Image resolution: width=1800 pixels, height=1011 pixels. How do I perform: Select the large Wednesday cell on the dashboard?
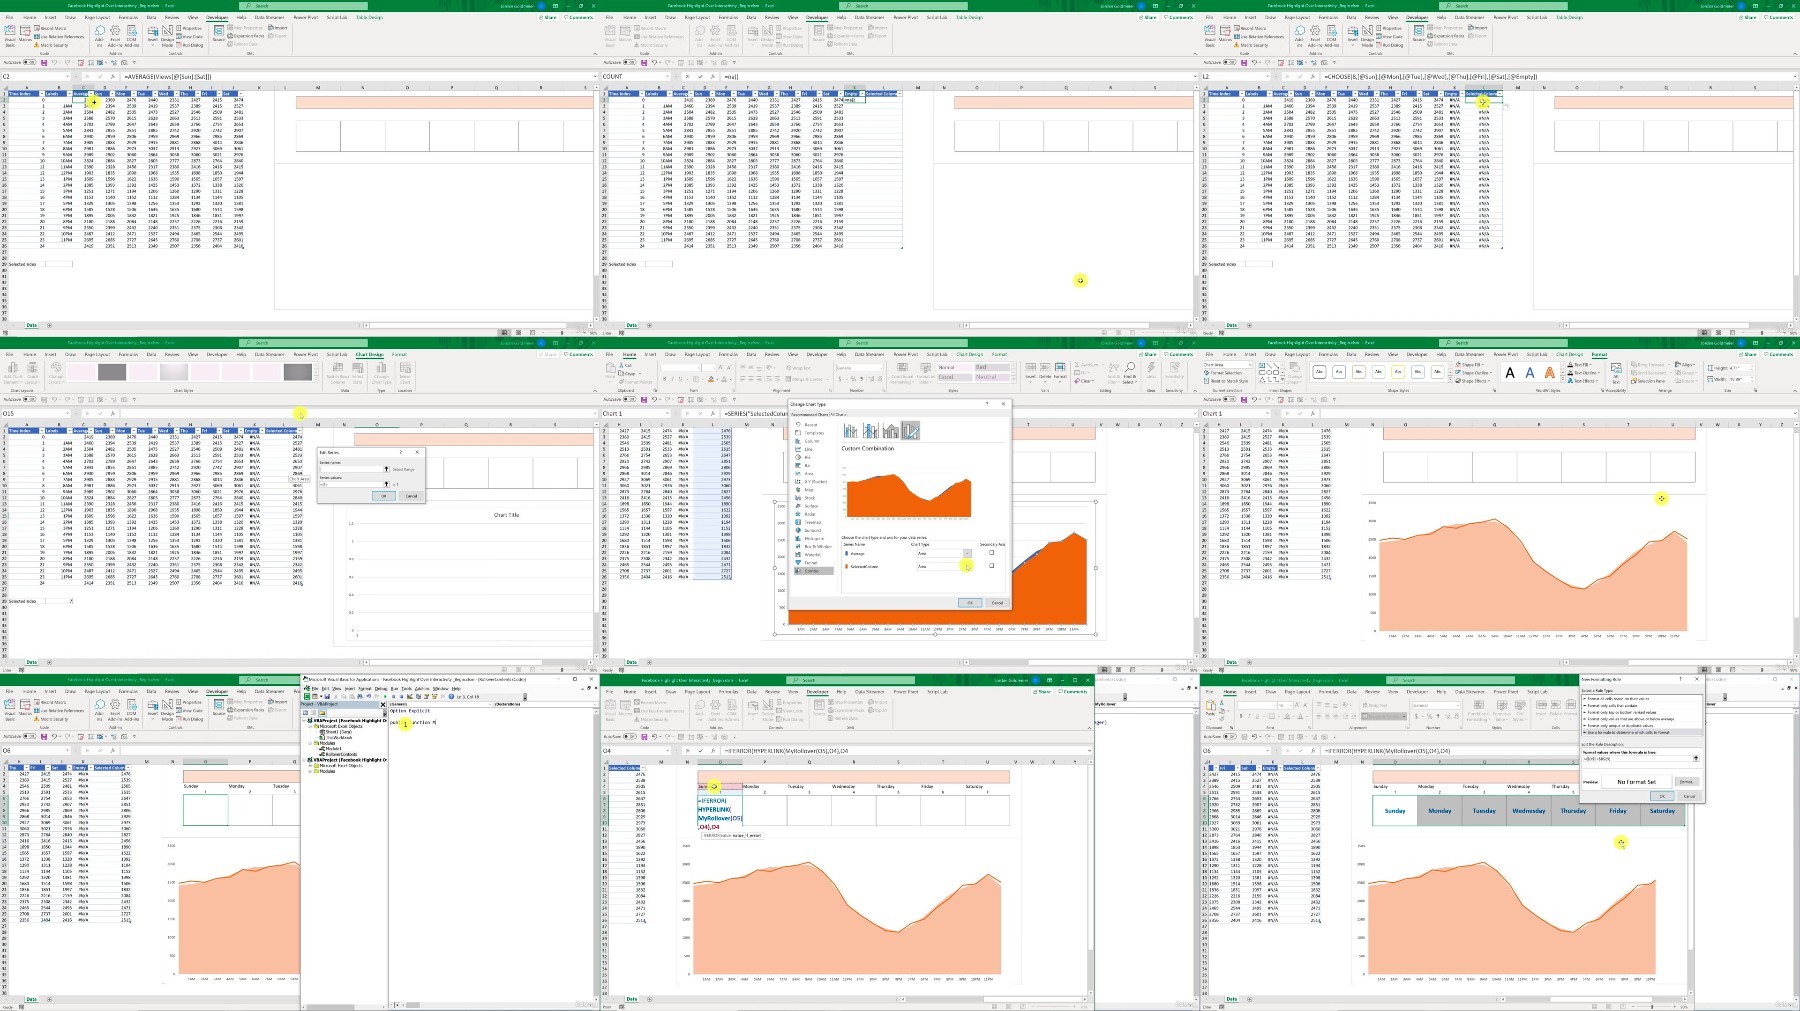coord(1528,811)
